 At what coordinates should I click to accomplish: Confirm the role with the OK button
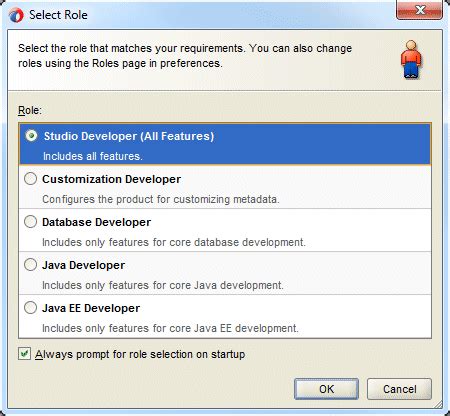(326, 389)
